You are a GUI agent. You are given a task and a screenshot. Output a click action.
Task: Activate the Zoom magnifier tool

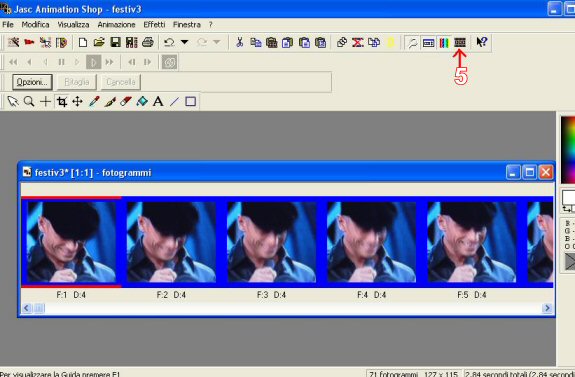pyautogui.click(x=29, y=102)
